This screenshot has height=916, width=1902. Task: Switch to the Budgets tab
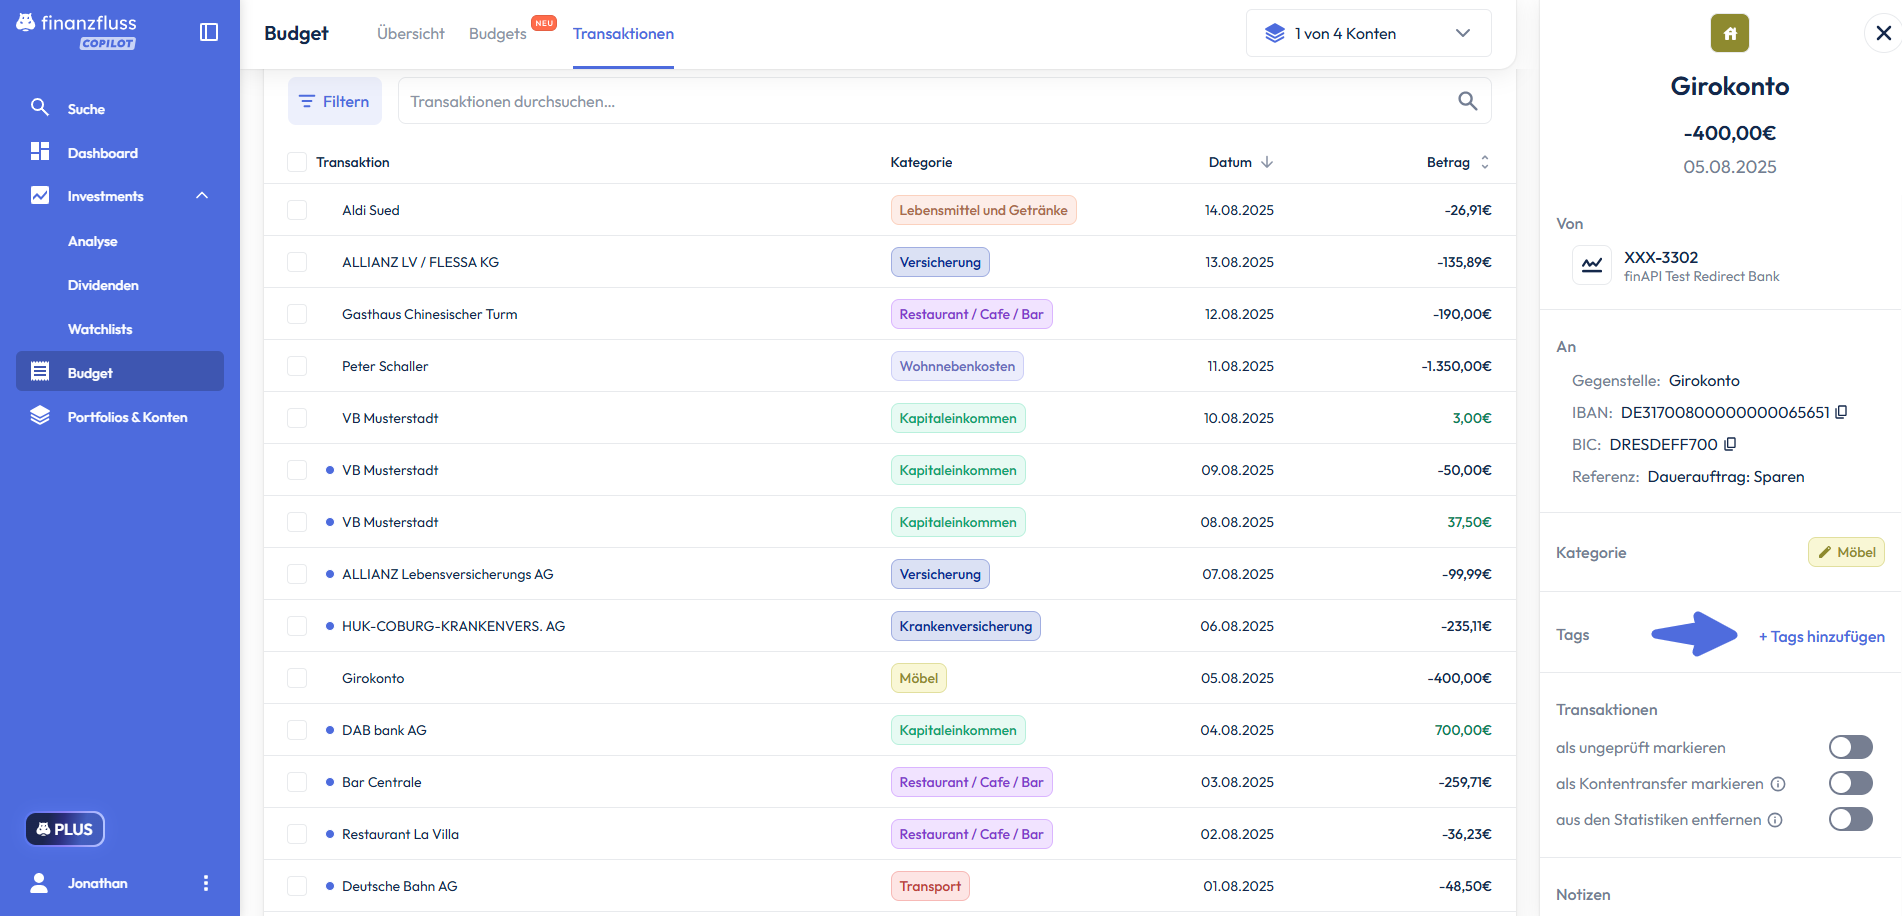tap(497, 34)
